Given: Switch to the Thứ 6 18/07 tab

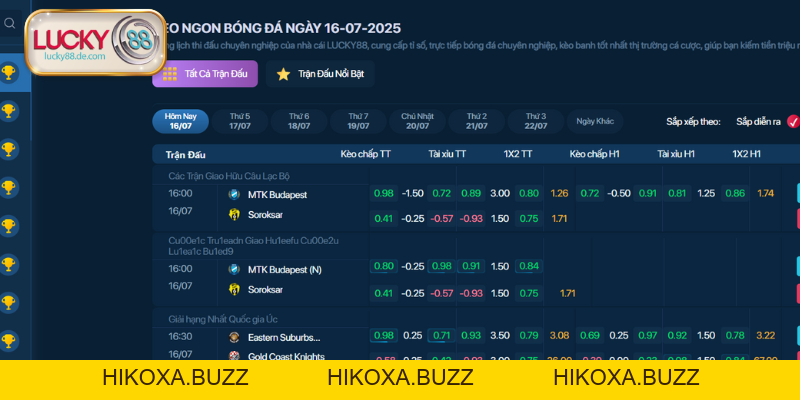Looking at the screenshot, I should [299, 121].
